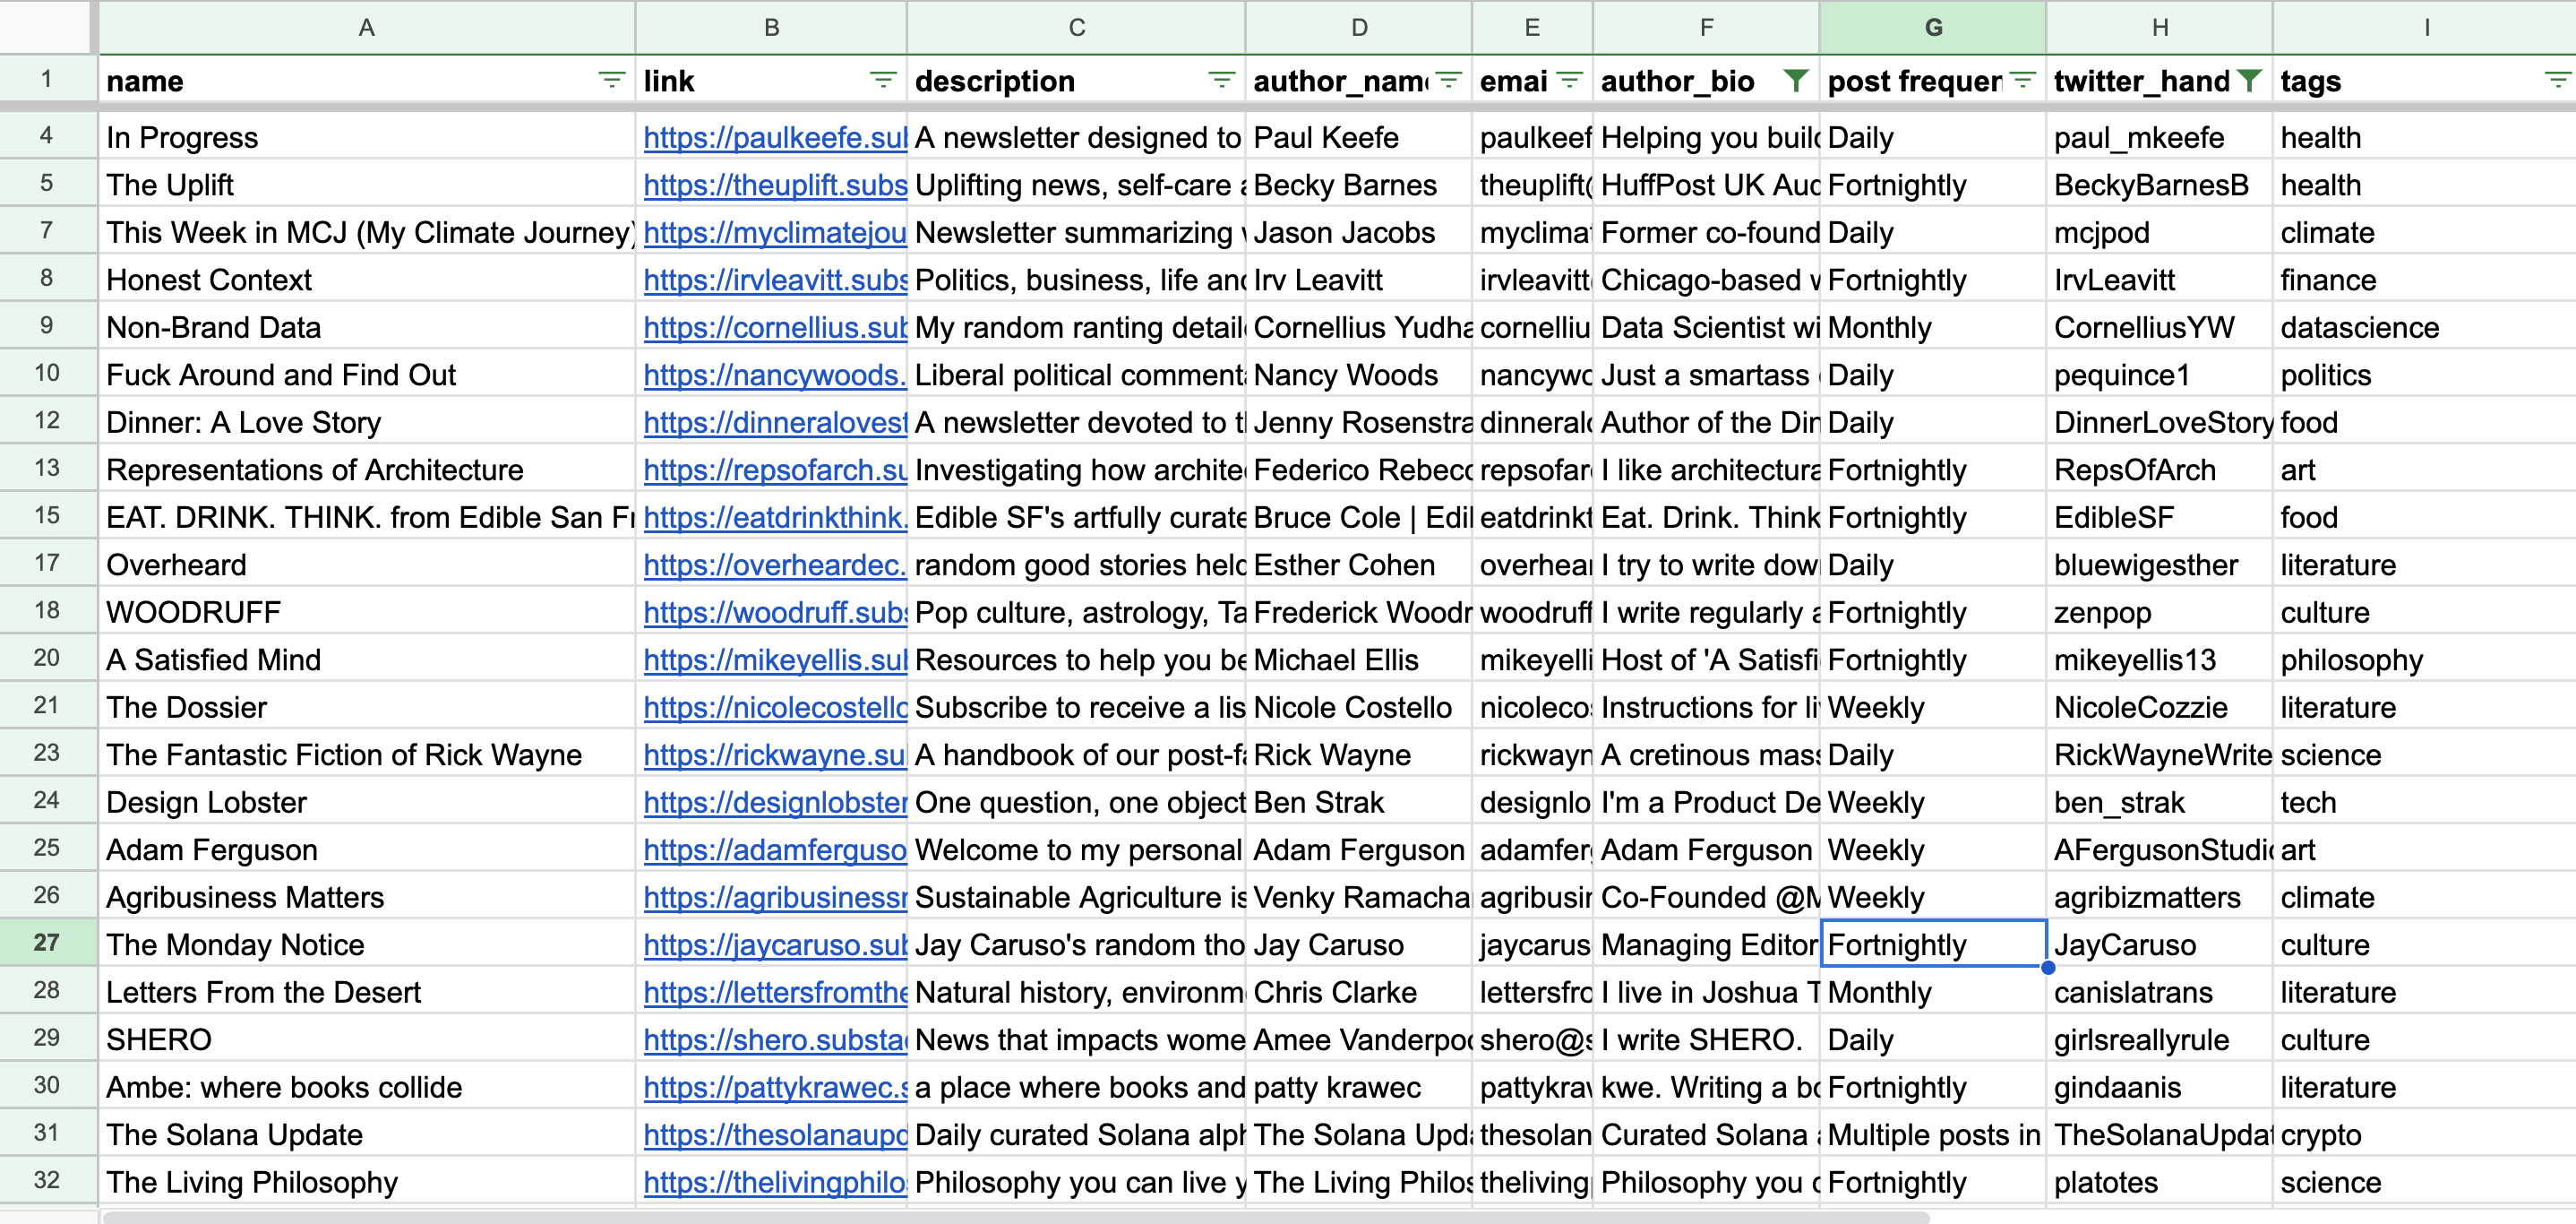Open thelivingphilosophy link
The height and width of the screenshot is (1224, 2576).
click(x=774, y=1182)
